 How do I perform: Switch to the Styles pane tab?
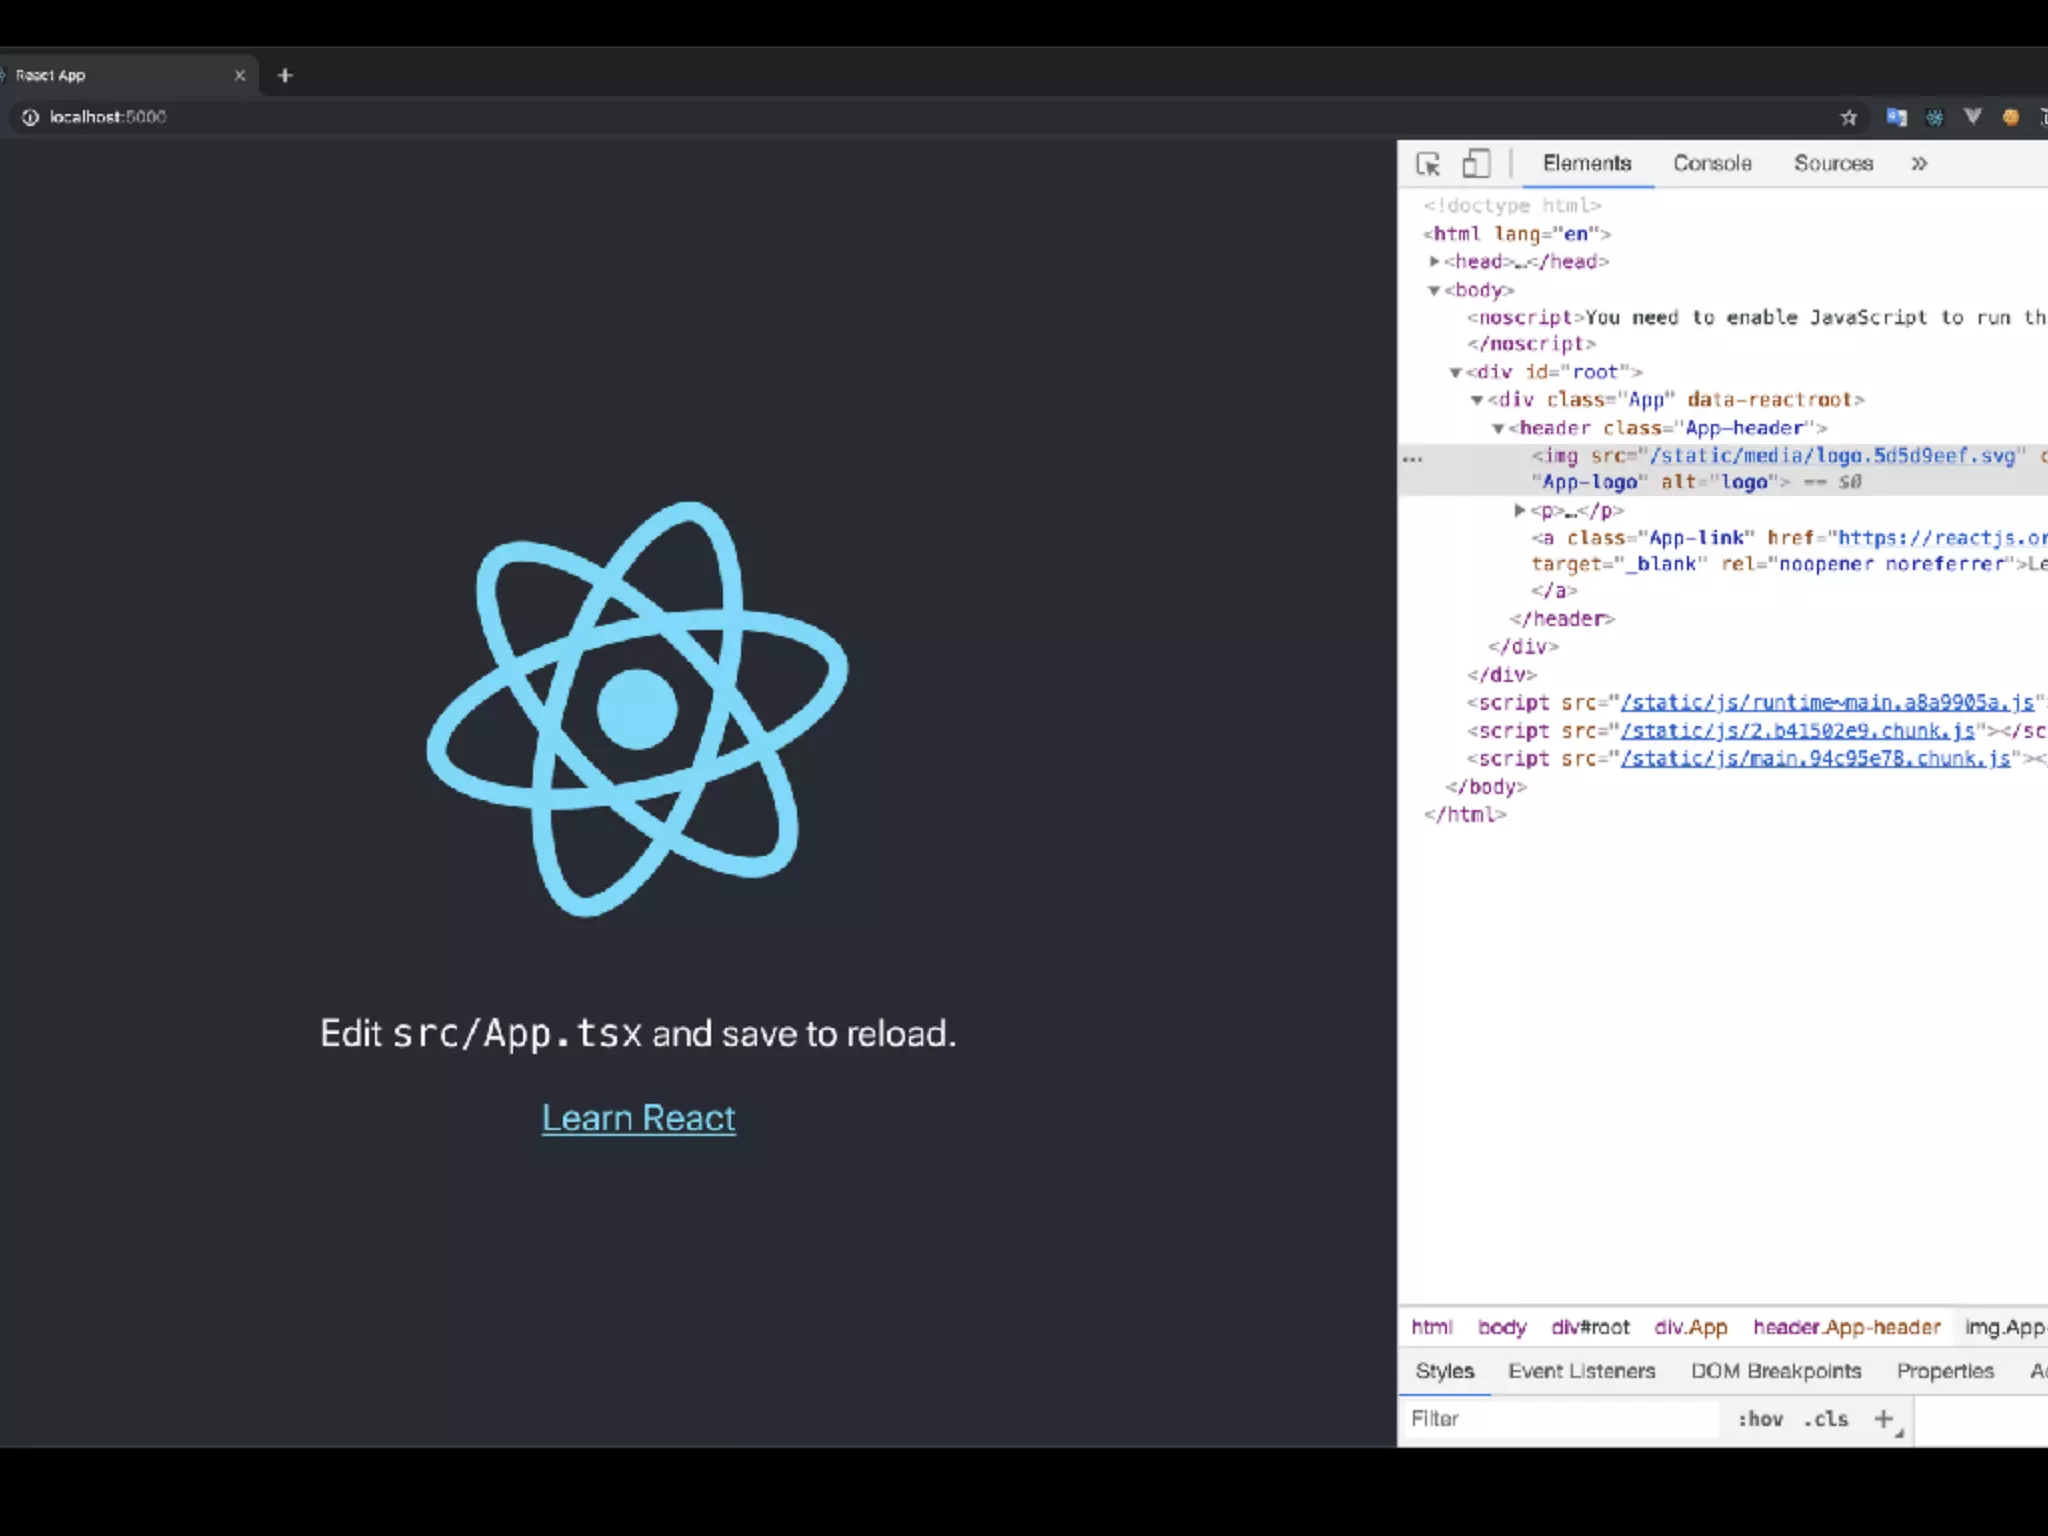pos(1445,1371)
